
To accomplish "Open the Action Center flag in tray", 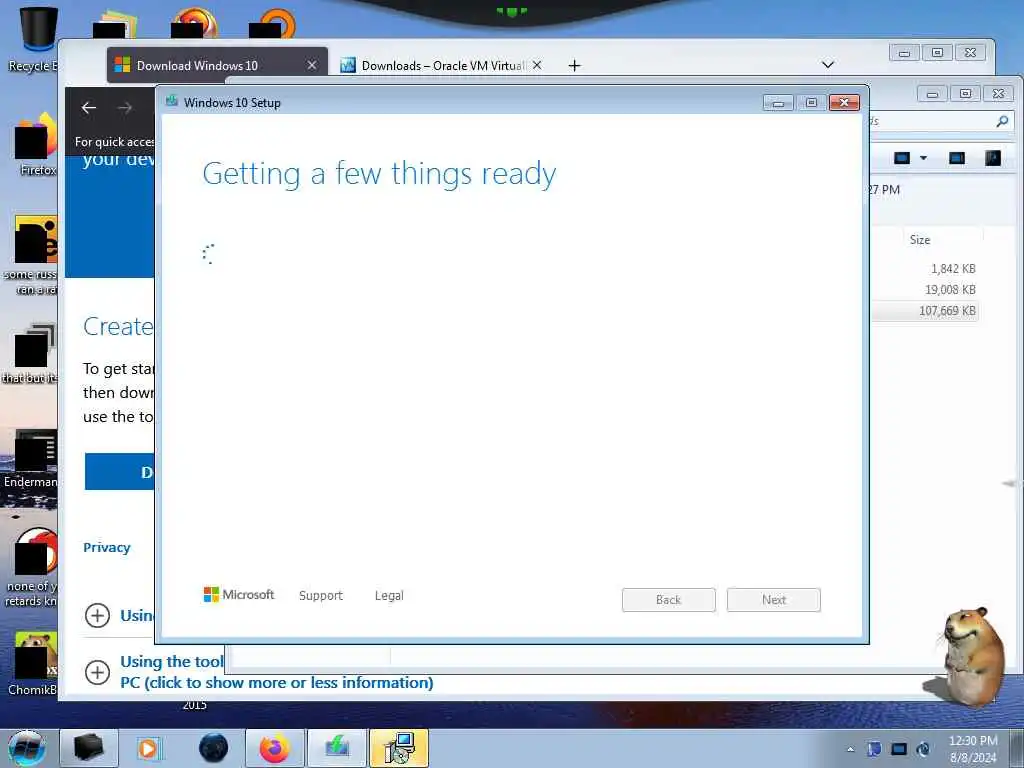I will (874, 749).
